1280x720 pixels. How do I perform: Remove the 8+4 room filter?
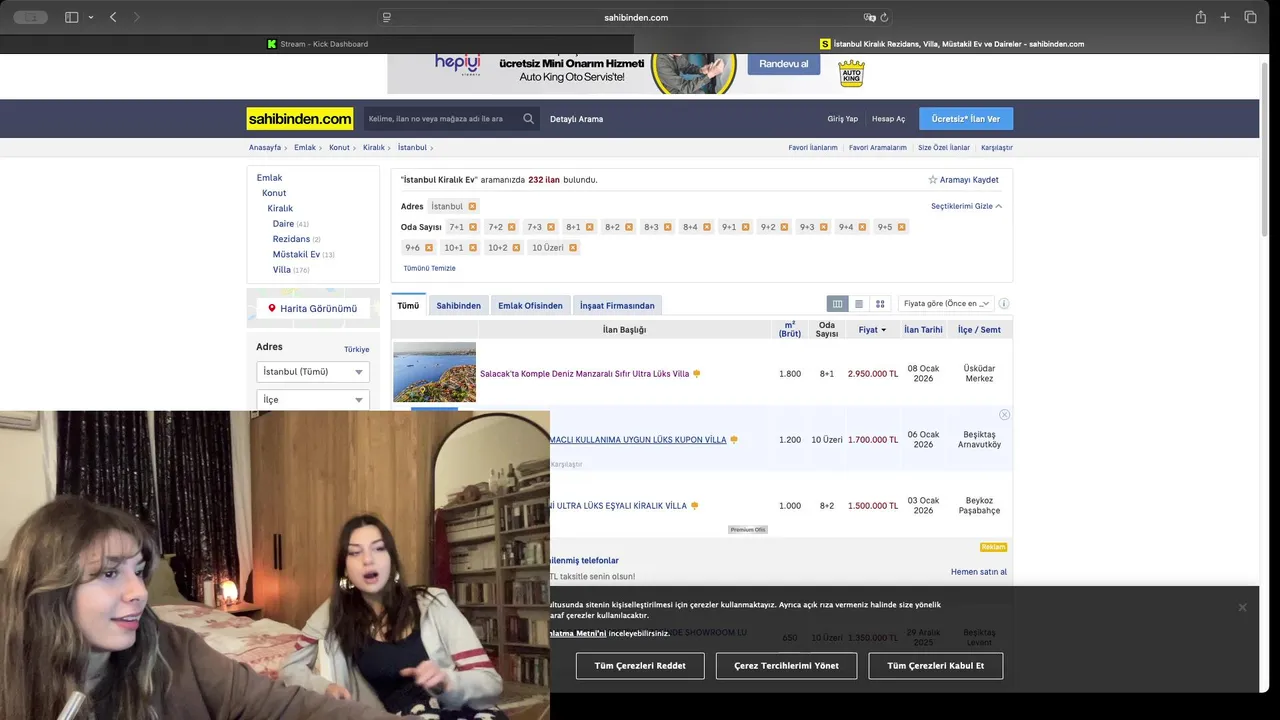pos(707,227)
